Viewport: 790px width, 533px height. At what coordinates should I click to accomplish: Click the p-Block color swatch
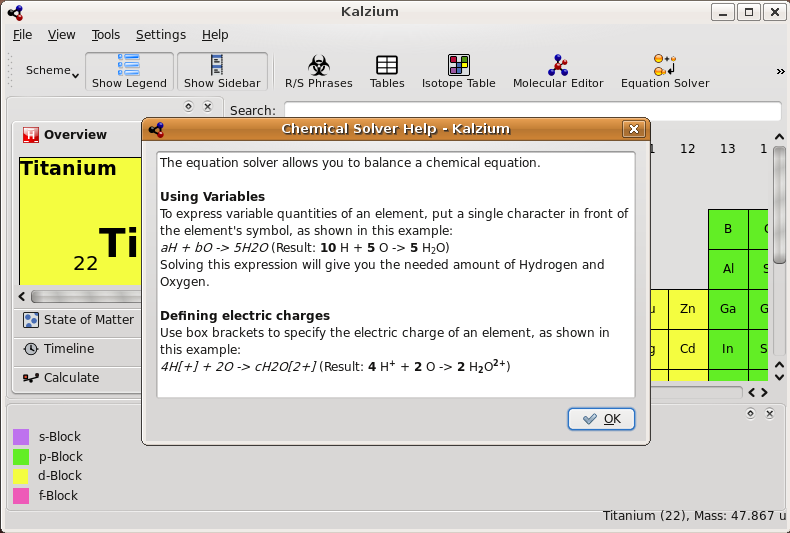[x=21, y=457]
